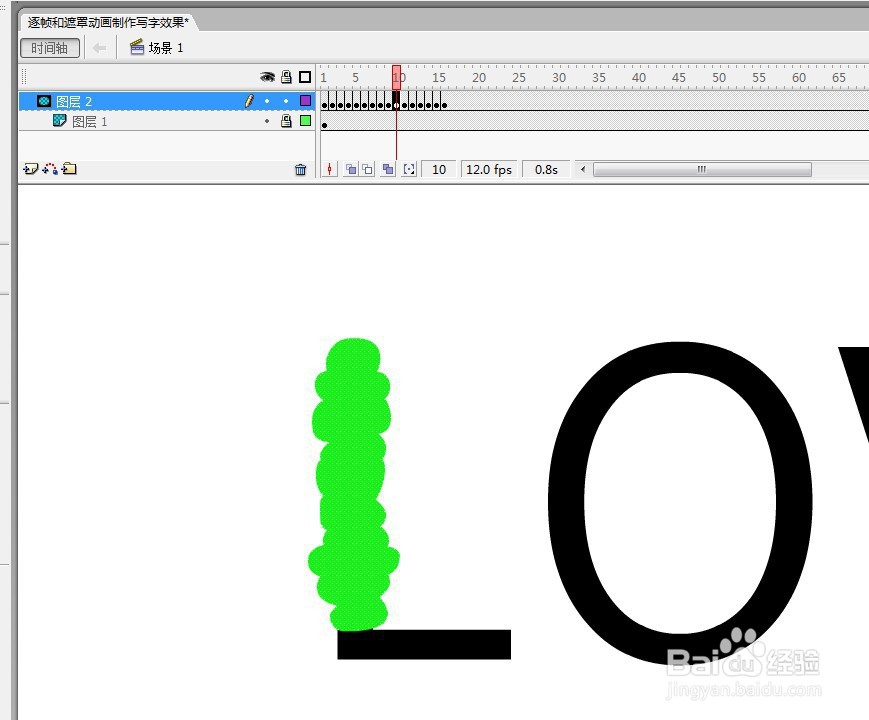The height and width of the screenshot is (720, 869).
Task: Select the 图层 2 mask layer
Action: (166, 101)
